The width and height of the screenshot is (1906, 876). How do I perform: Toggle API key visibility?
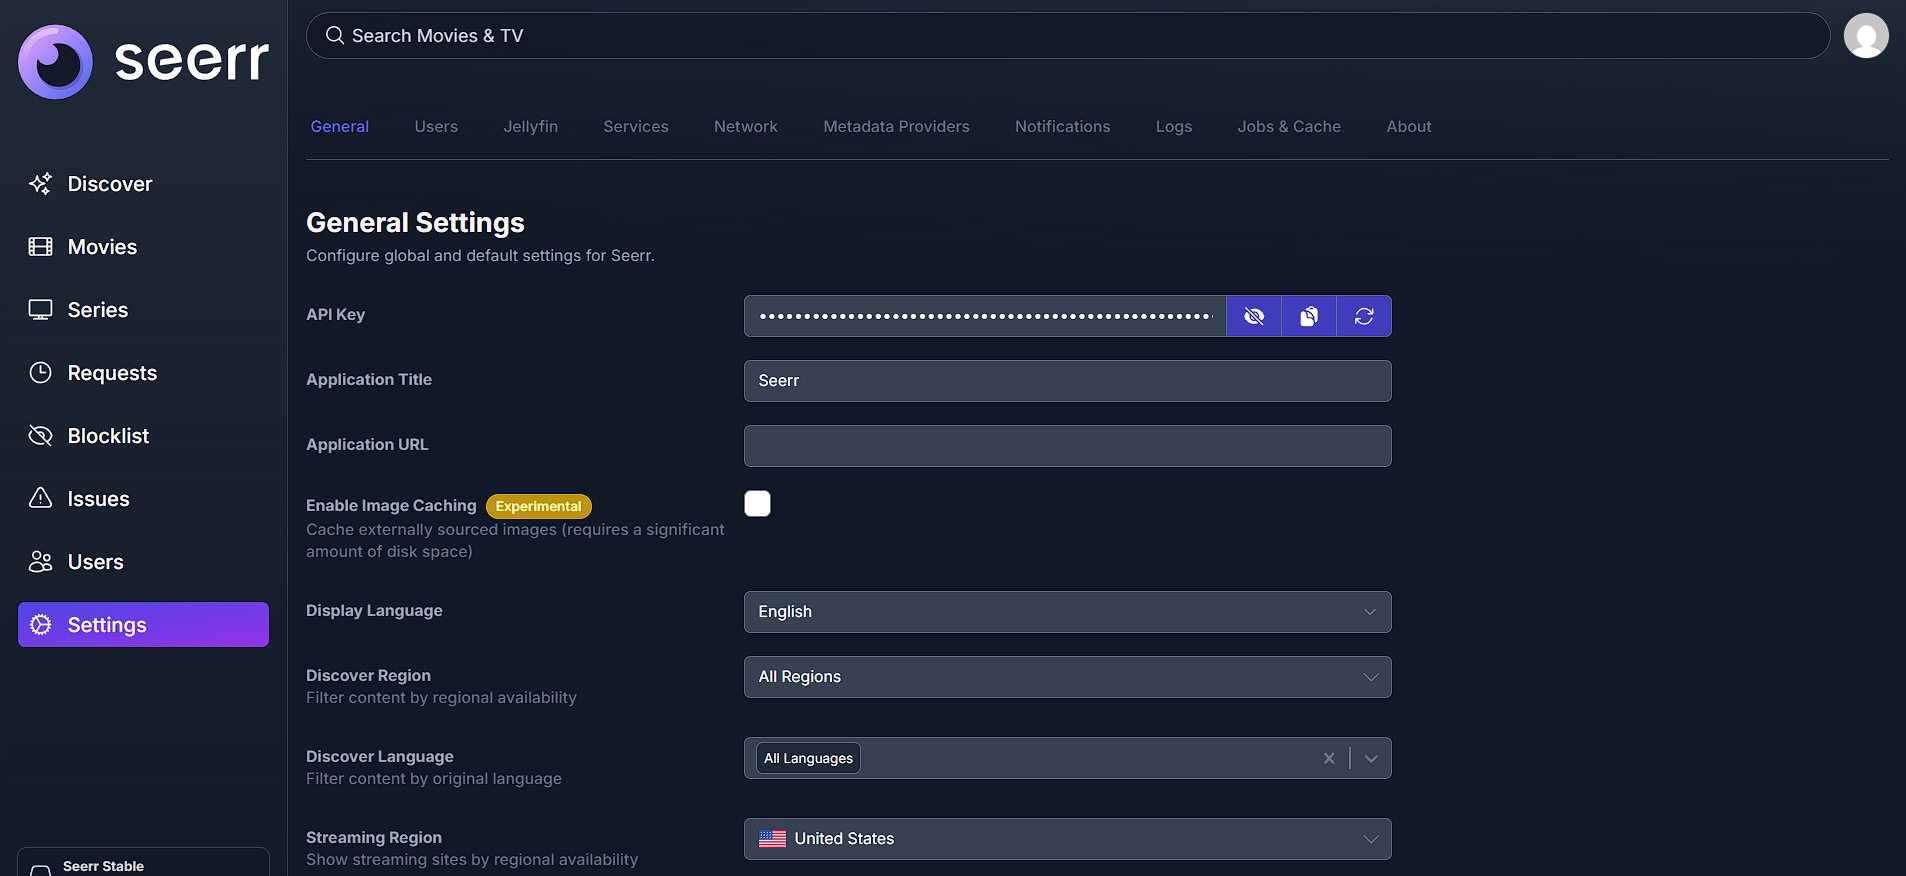1254,316
